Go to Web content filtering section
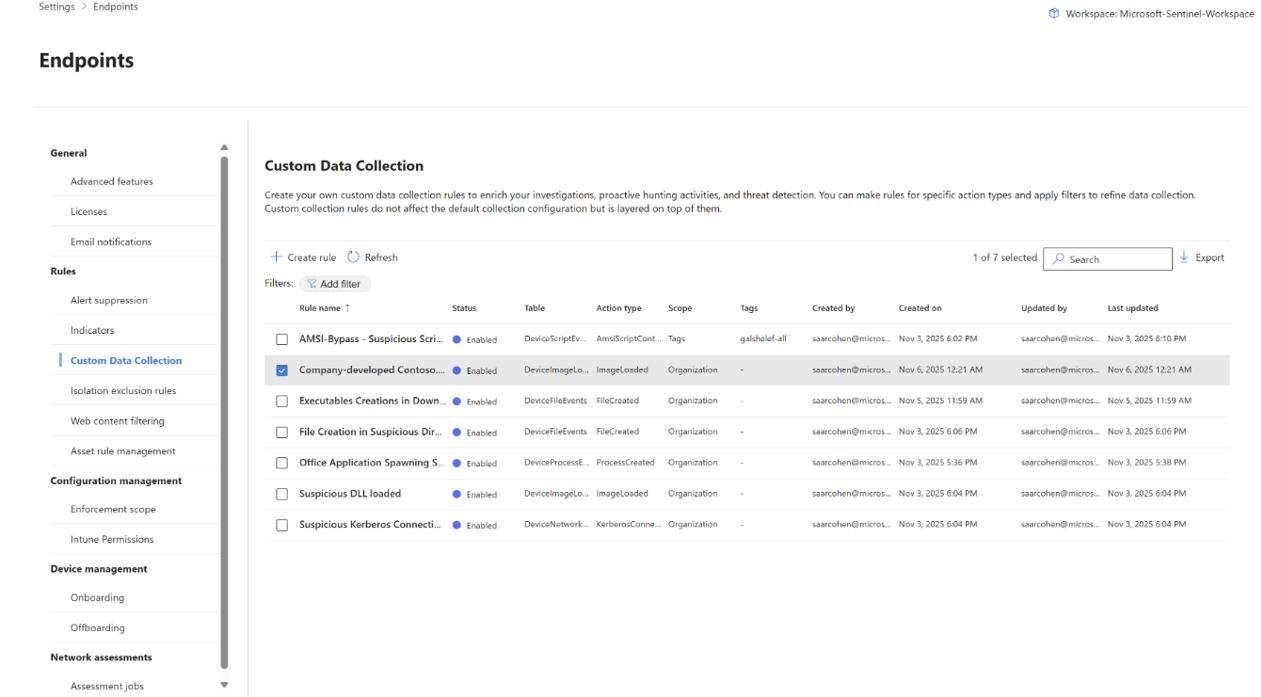Image resolution: width=1261 pixels, height=697 pixels. click(117, 421)
